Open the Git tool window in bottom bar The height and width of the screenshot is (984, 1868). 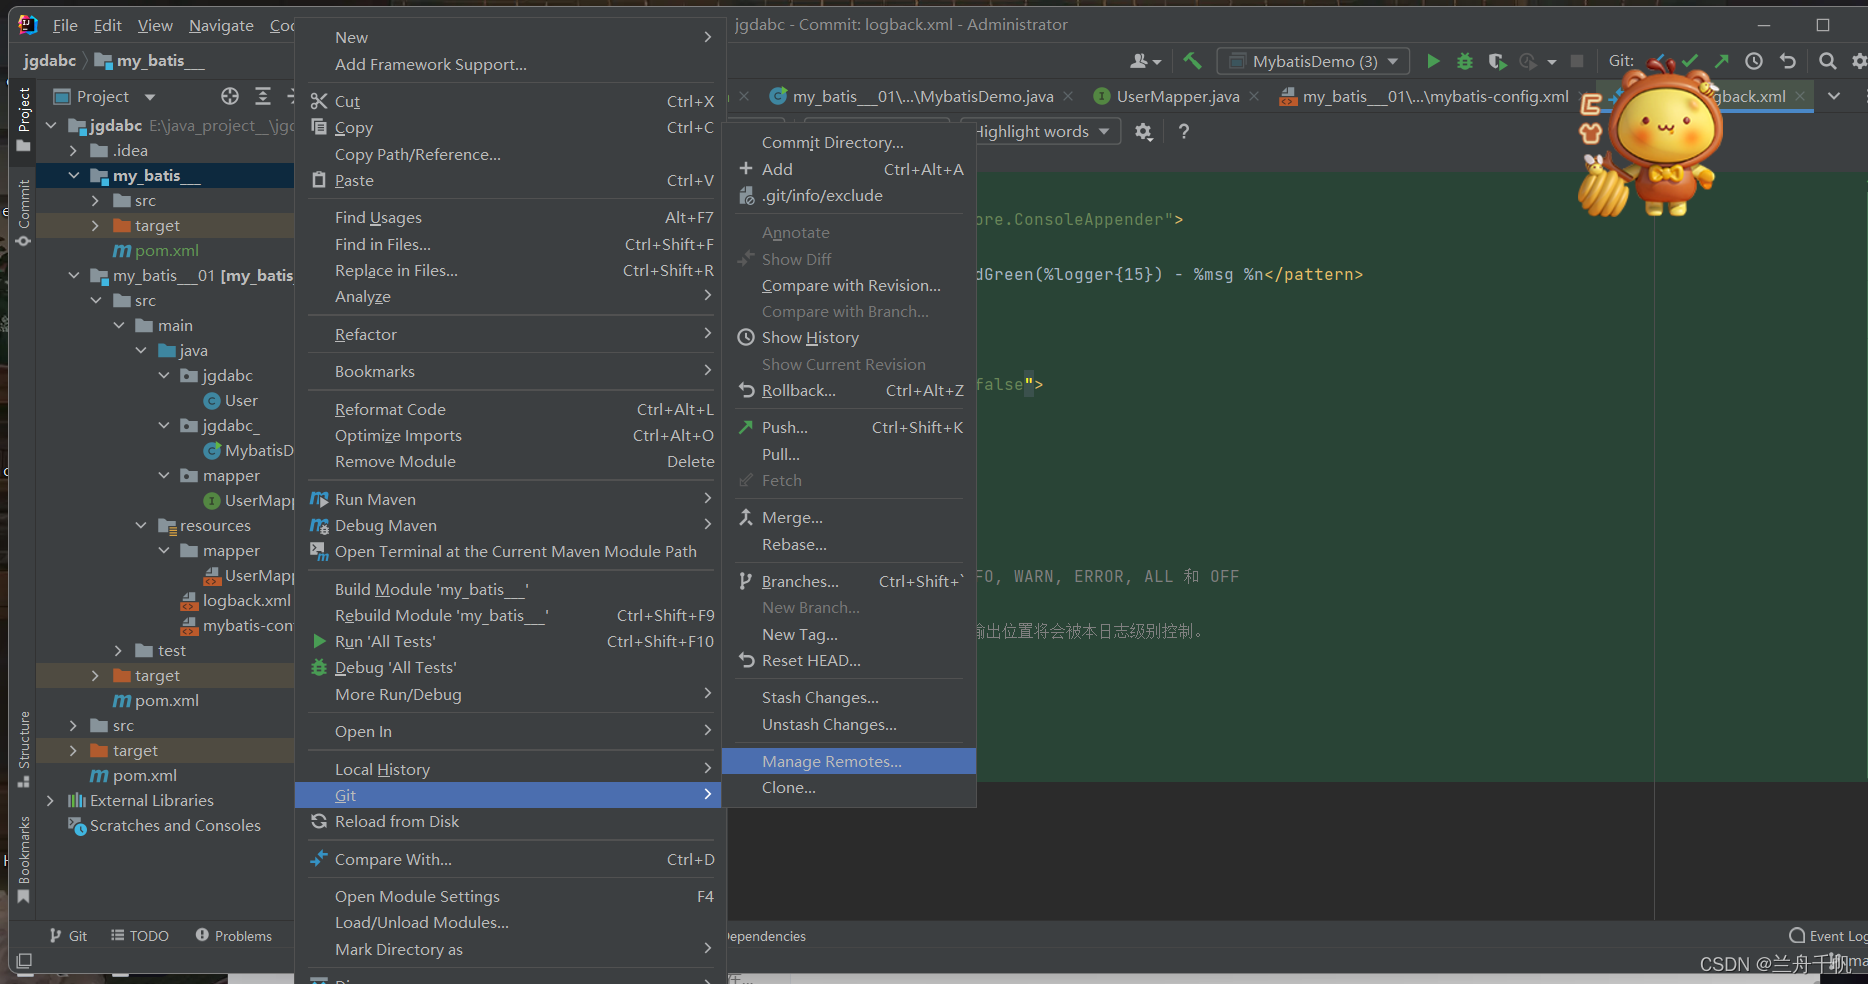point(68,936)
